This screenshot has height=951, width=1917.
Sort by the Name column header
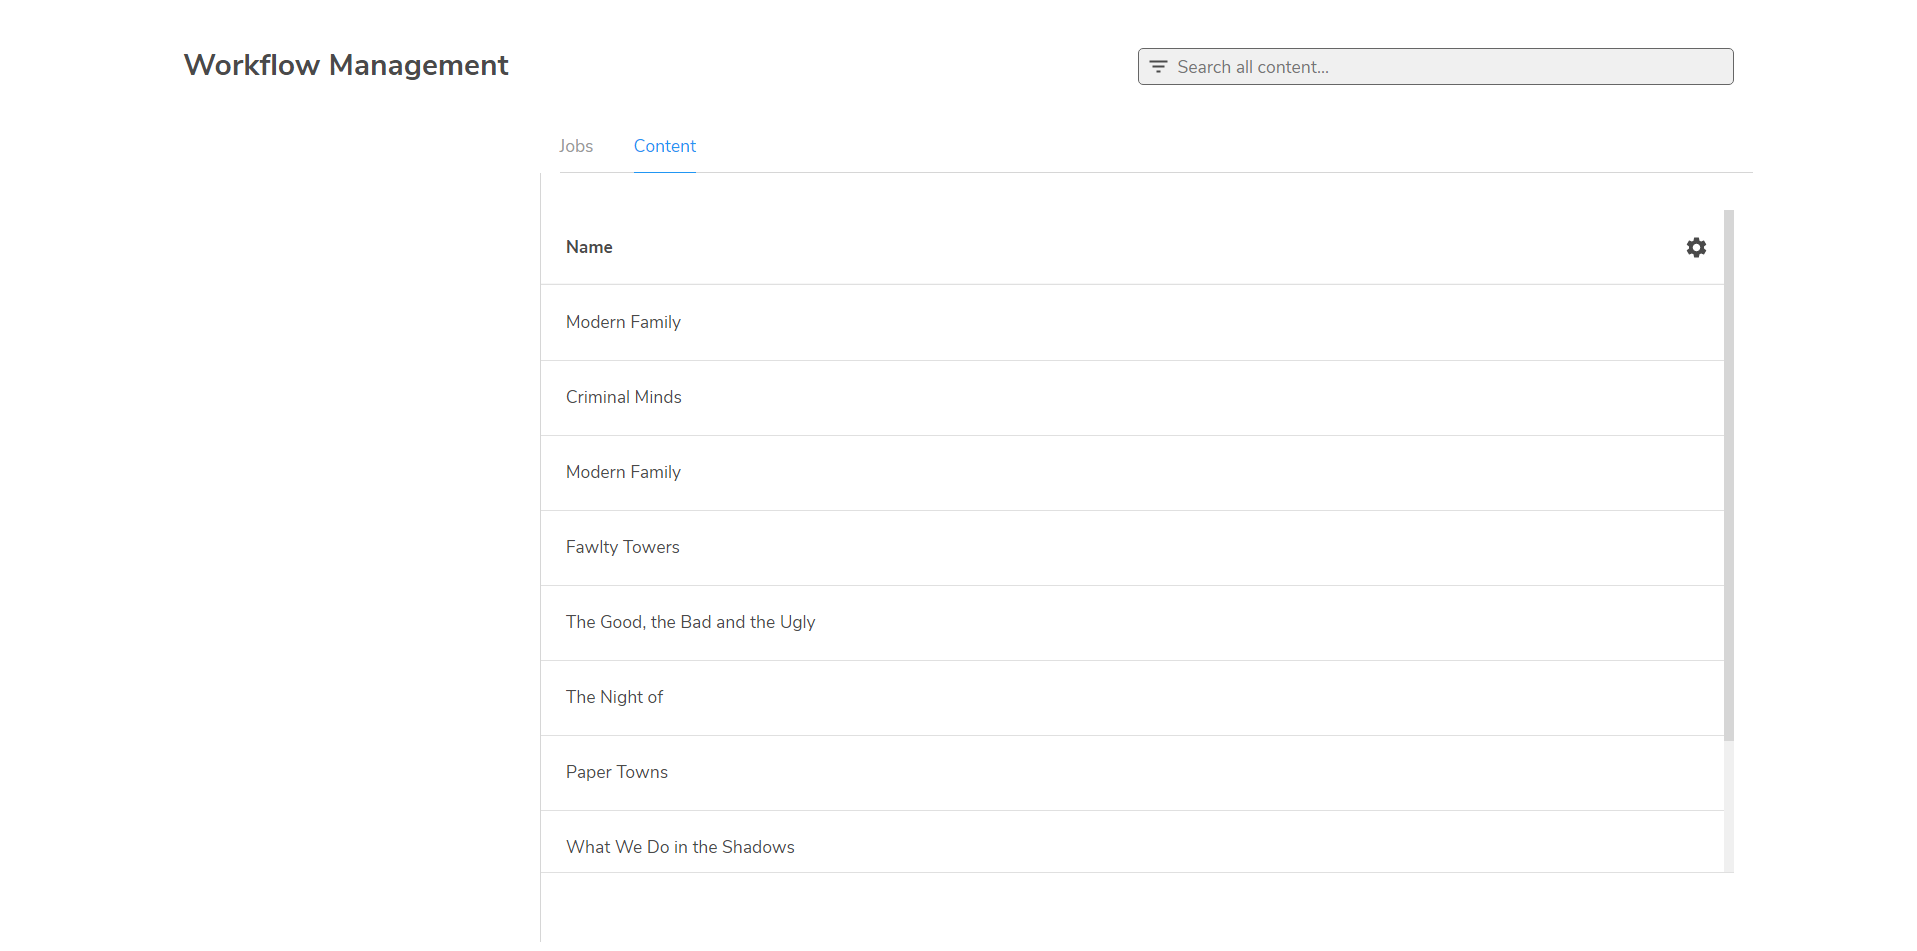[589, 247]
